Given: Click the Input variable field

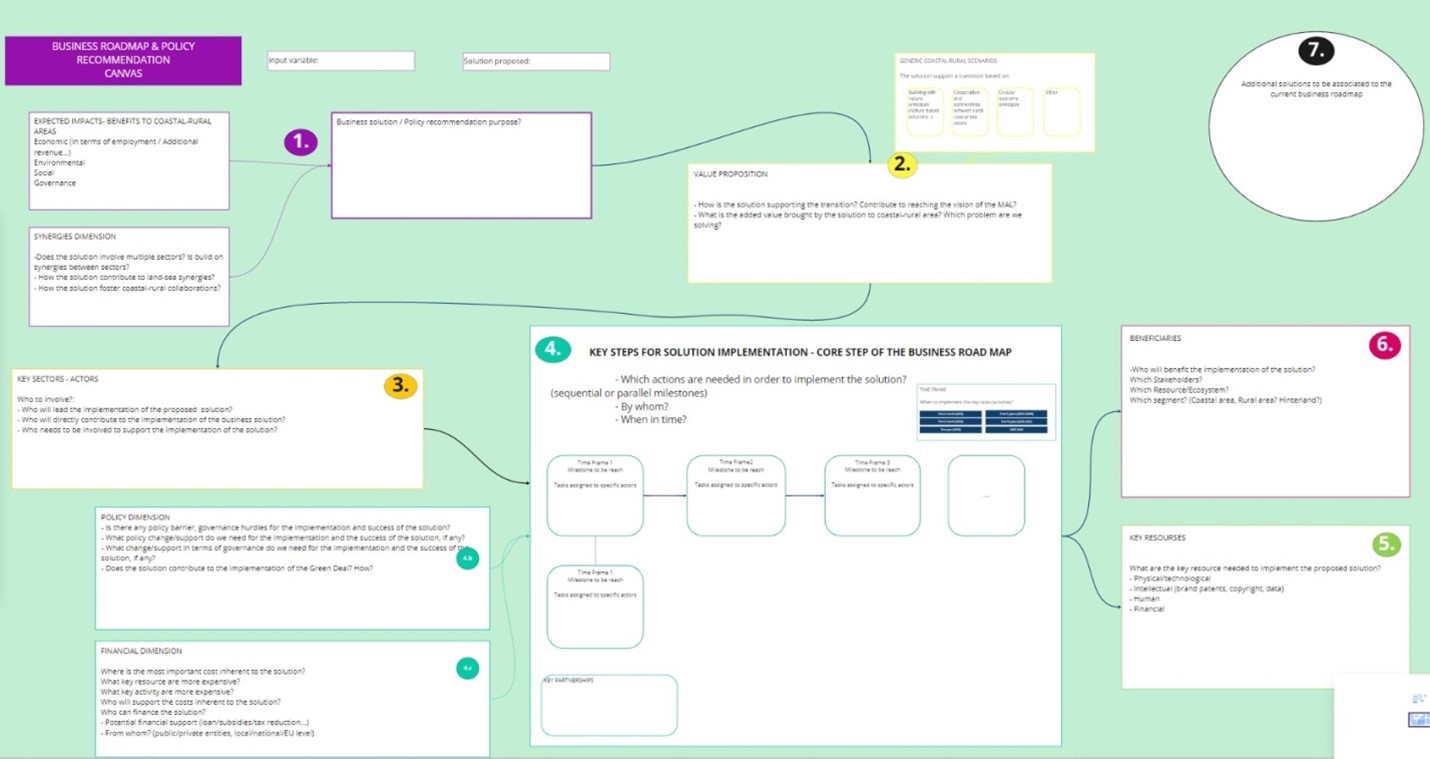Looking at the screenshot, I should 340,61.
